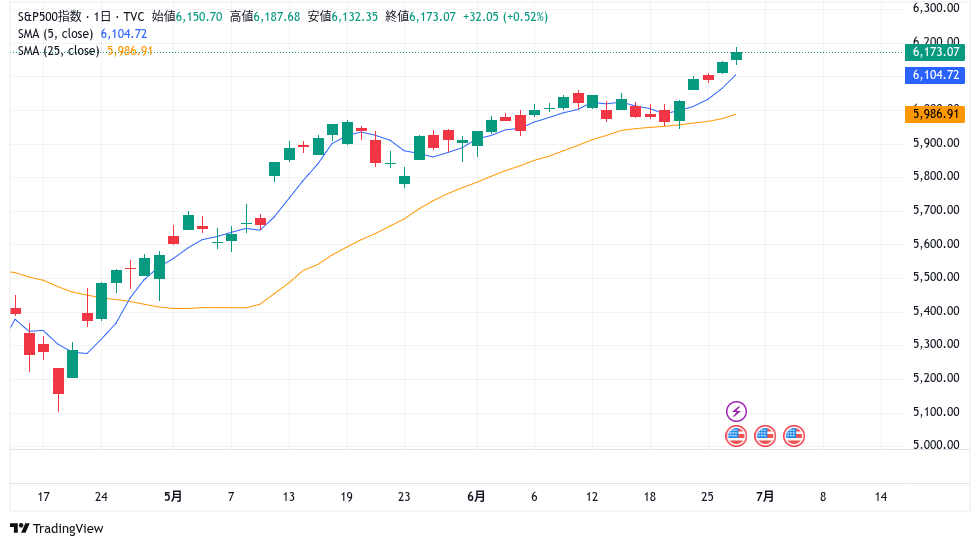980x546 pixels.
Task: Click the 7月 label on time axis
Action: [x=765, y=497]
